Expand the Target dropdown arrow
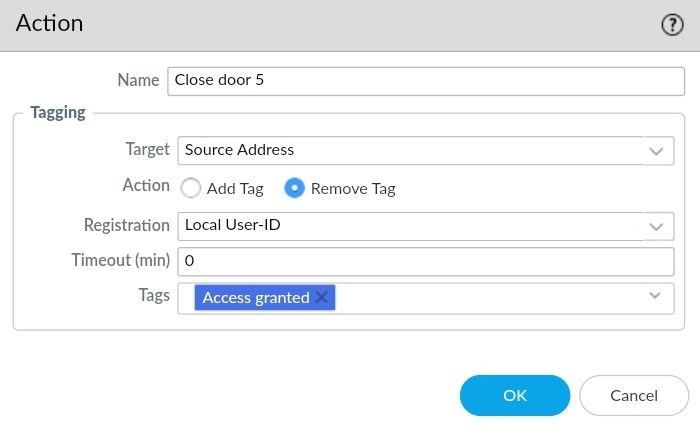 click(656, 151)
